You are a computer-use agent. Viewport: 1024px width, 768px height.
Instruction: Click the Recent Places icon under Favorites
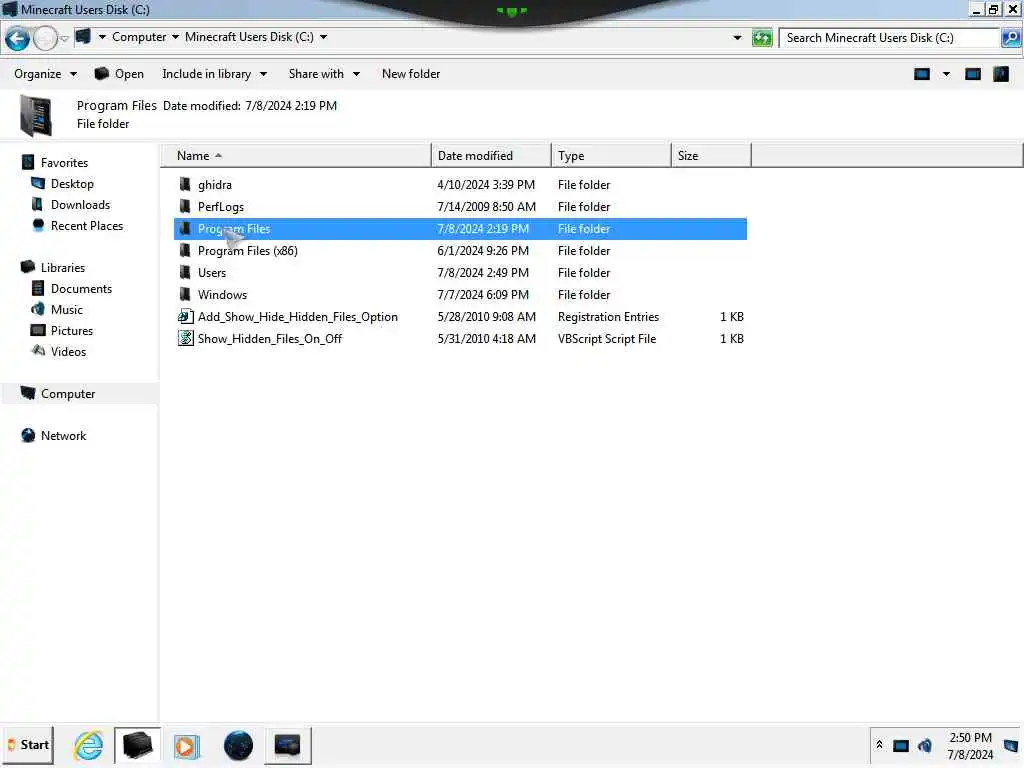click(39, 225)
